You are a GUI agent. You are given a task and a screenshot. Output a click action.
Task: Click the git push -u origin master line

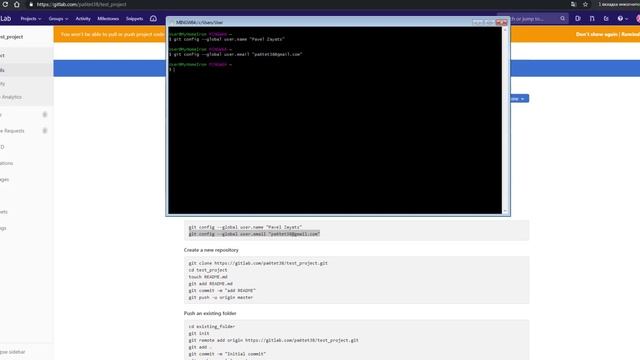[x=220, y=298]
